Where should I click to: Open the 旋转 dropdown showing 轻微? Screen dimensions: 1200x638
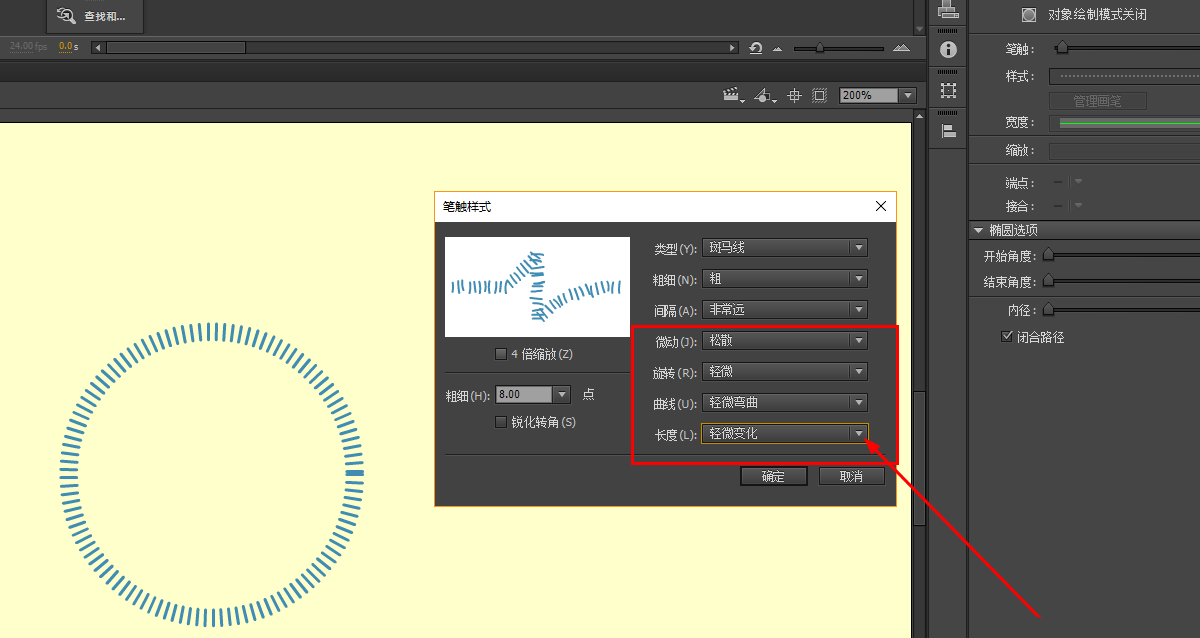(x=784, y=372)
